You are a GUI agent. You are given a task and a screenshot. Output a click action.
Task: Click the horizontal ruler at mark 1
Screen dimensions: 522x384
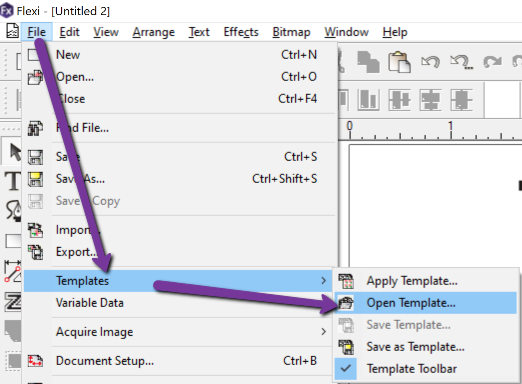click(451, 130)
